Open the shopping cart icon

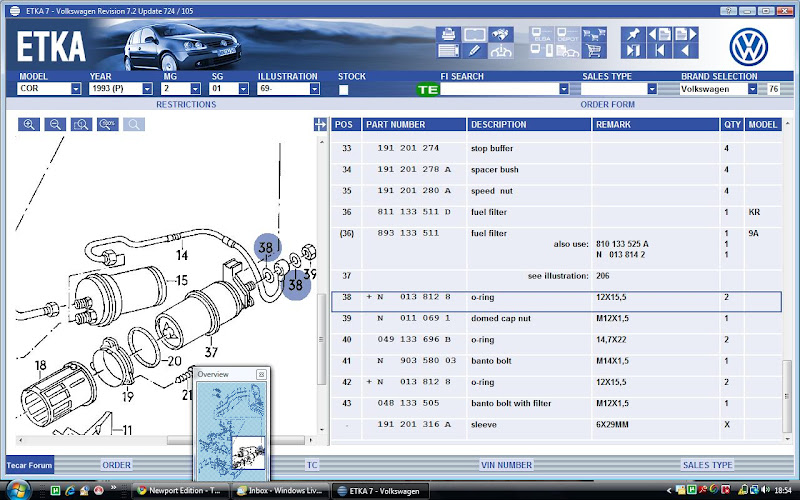click(x=592, y=50)
